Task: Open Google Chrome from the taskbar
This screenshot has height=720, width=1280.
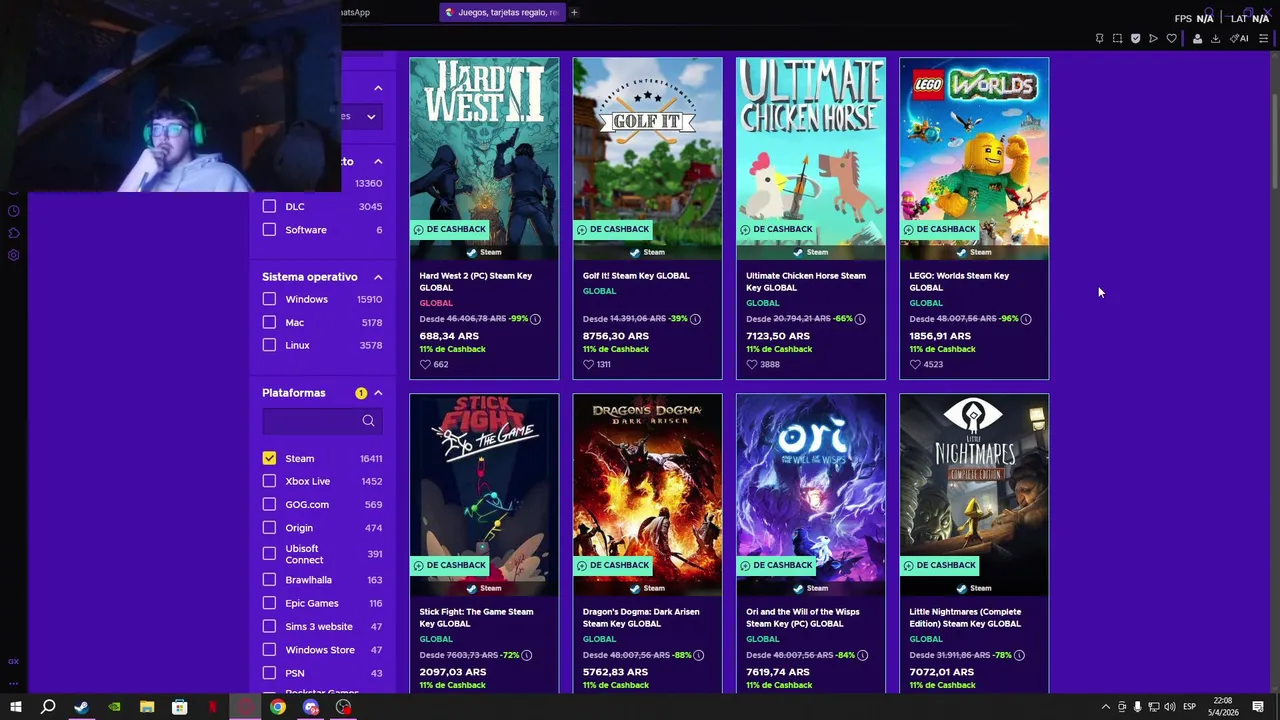Action: tap(277, 707)
